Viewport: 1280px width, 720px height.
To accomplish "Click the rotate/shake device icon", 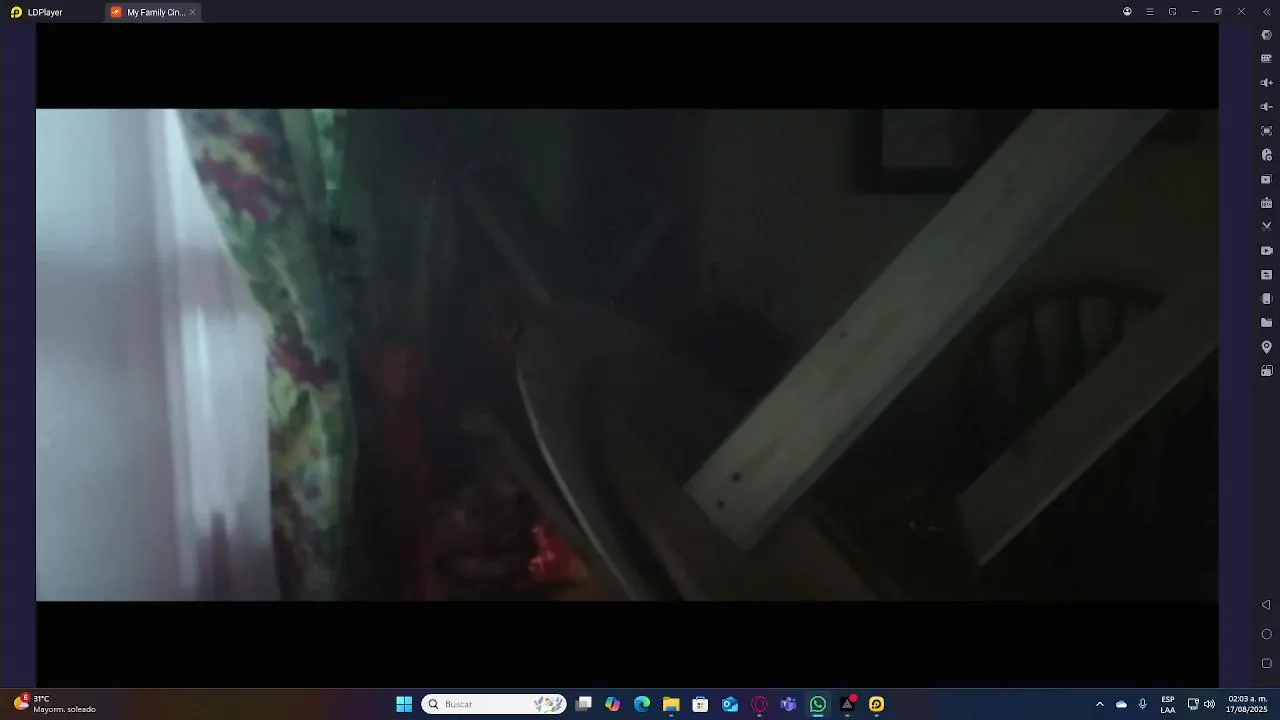I will pyautogui.click(x=1266, y=299).
